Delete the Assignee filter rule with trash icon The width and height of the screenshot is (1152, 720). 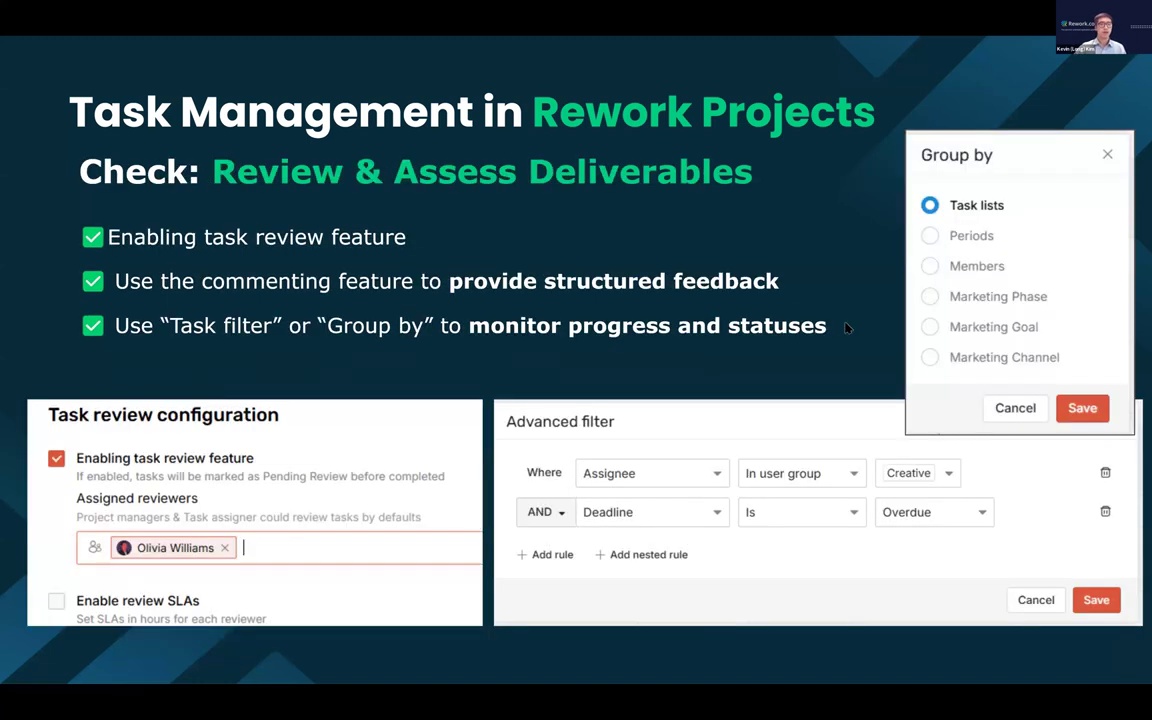tap(1105, 472)
